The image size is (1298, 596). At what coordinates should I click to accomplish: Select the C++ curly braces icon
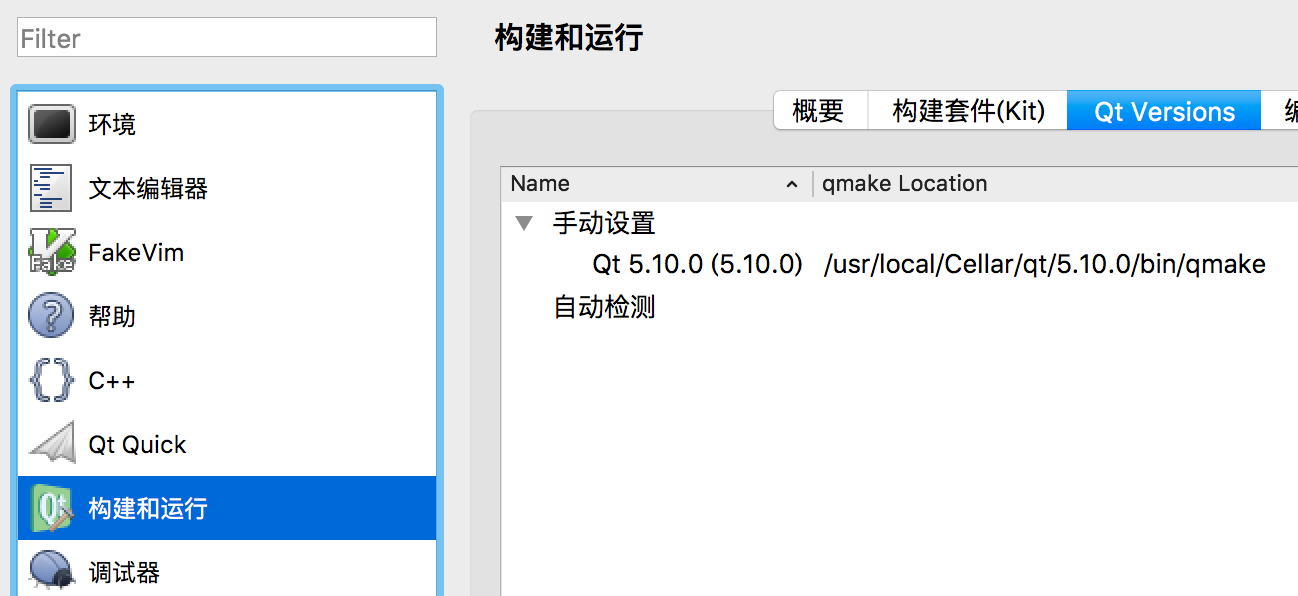(52, 381)
